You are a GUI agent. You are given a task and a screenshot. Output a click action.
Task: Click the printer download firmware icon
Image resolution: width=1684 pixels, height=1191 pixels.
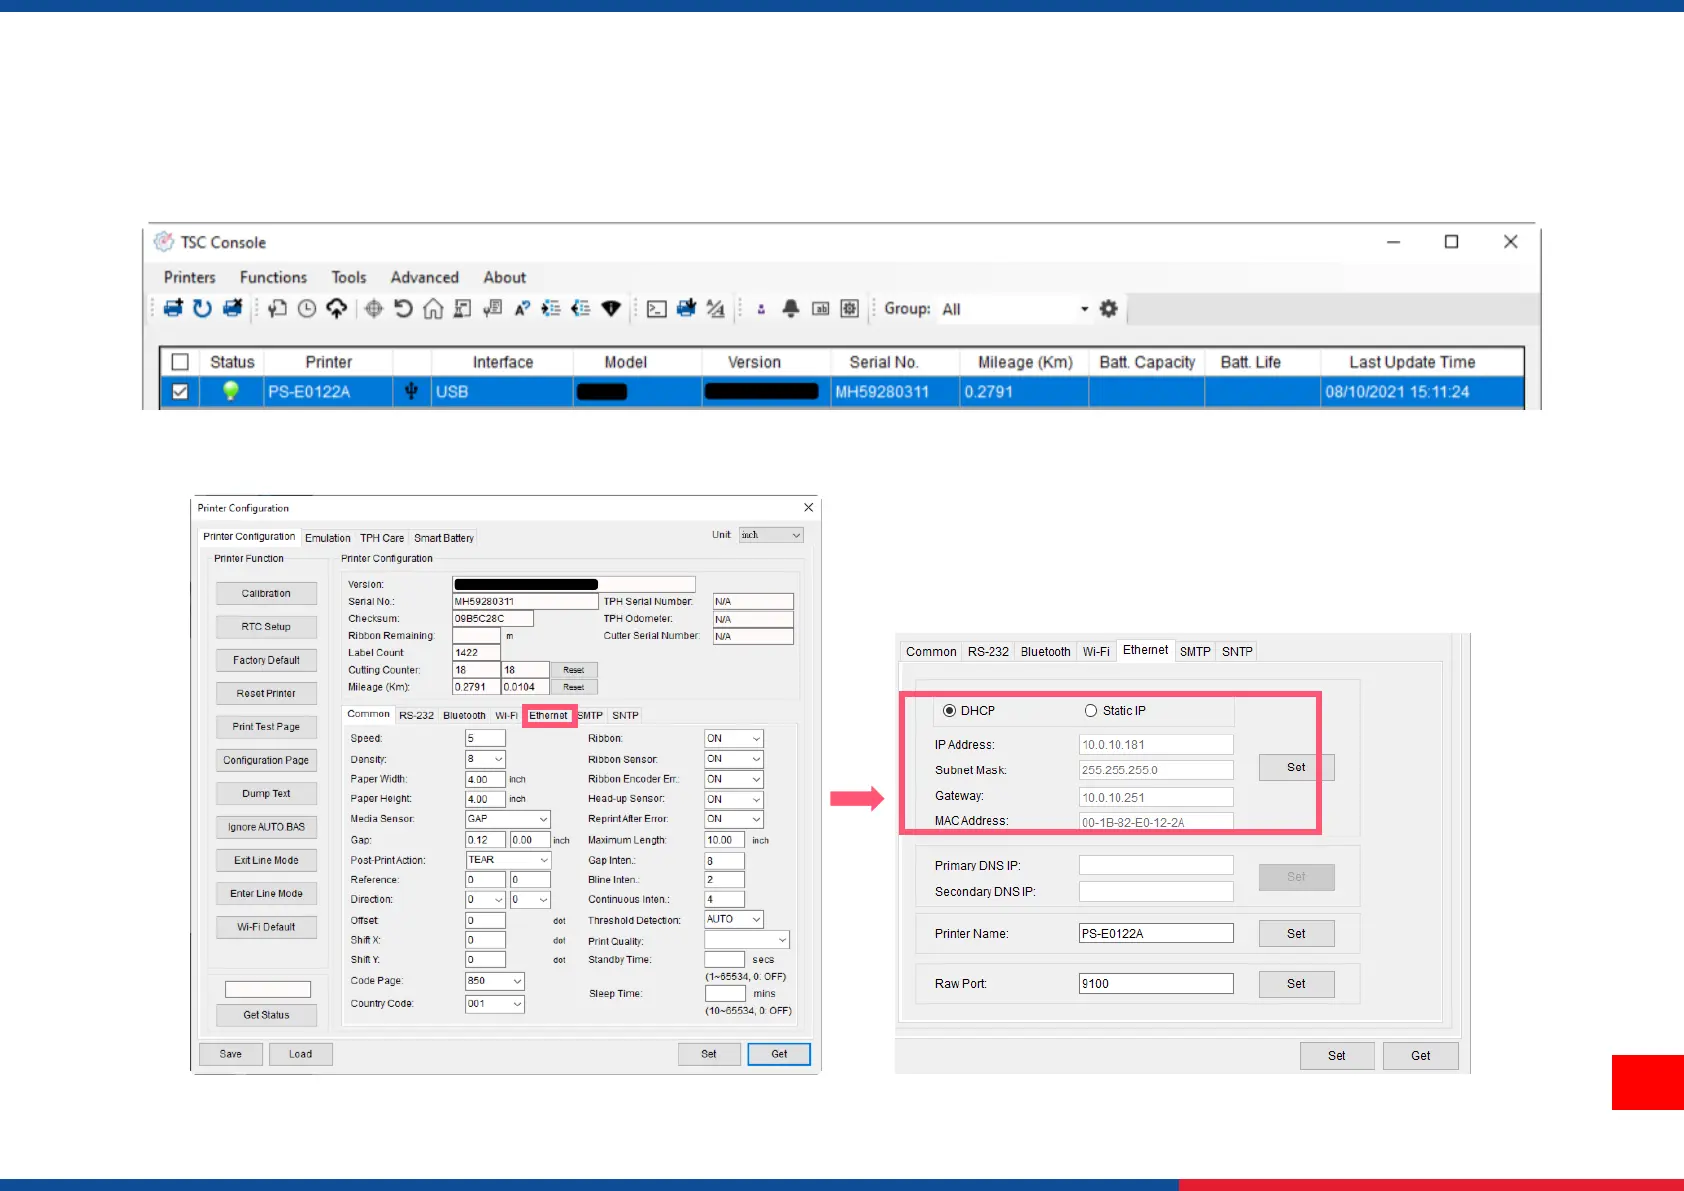[686, 308]
